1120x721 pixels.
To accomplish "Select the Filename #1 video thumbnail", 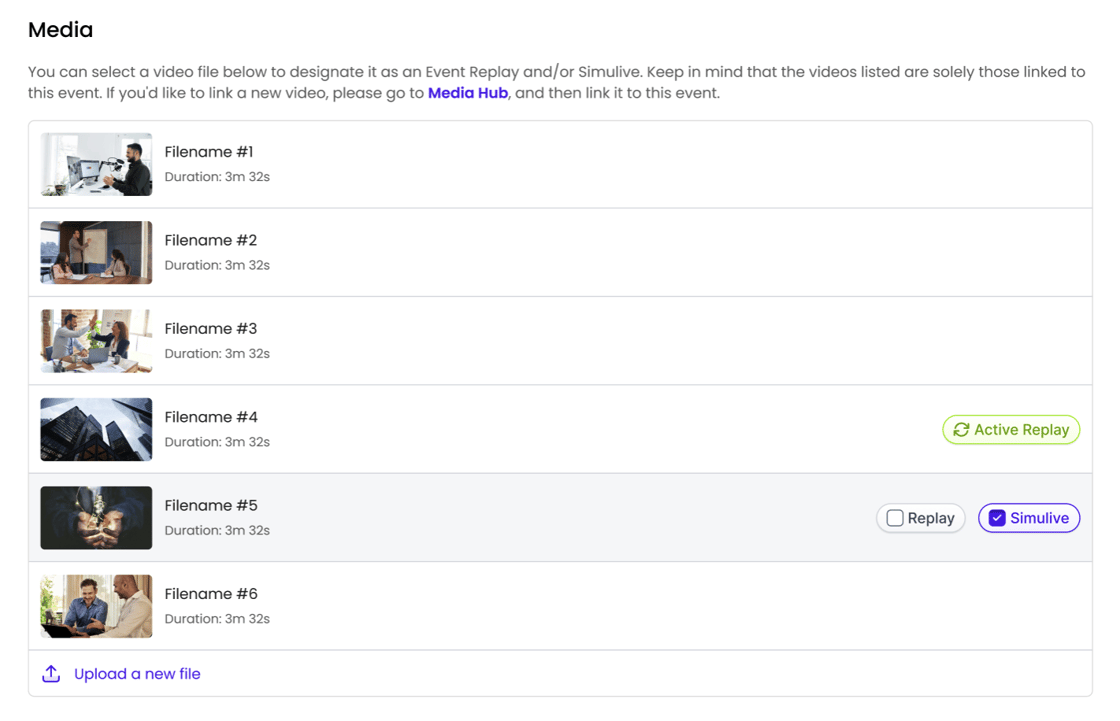I will pyautogui.click(x=96, y=164).
